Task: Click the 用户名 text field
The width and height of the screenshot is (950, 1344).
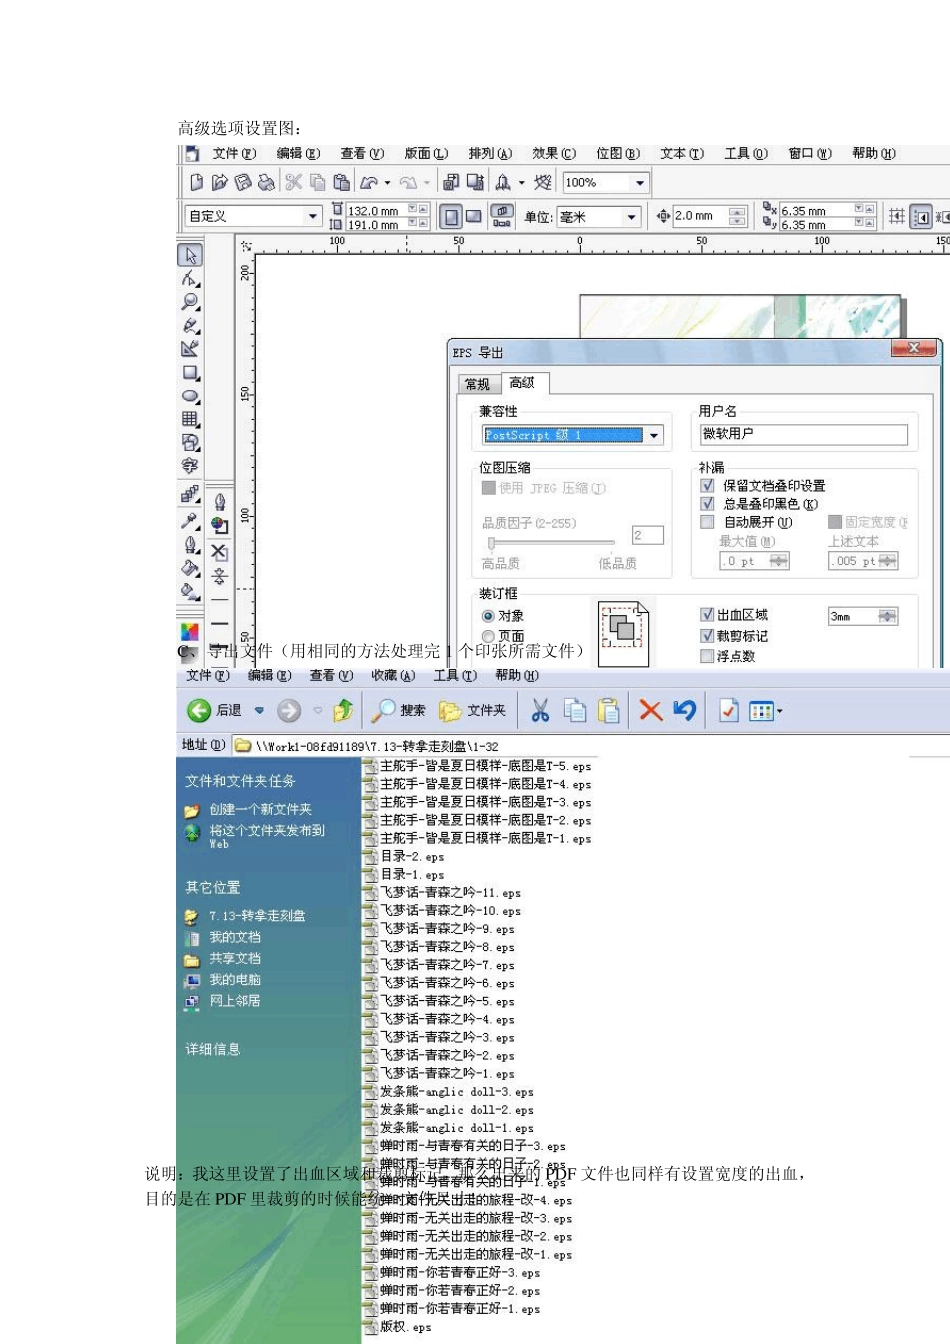Action: tap(803, 434)
